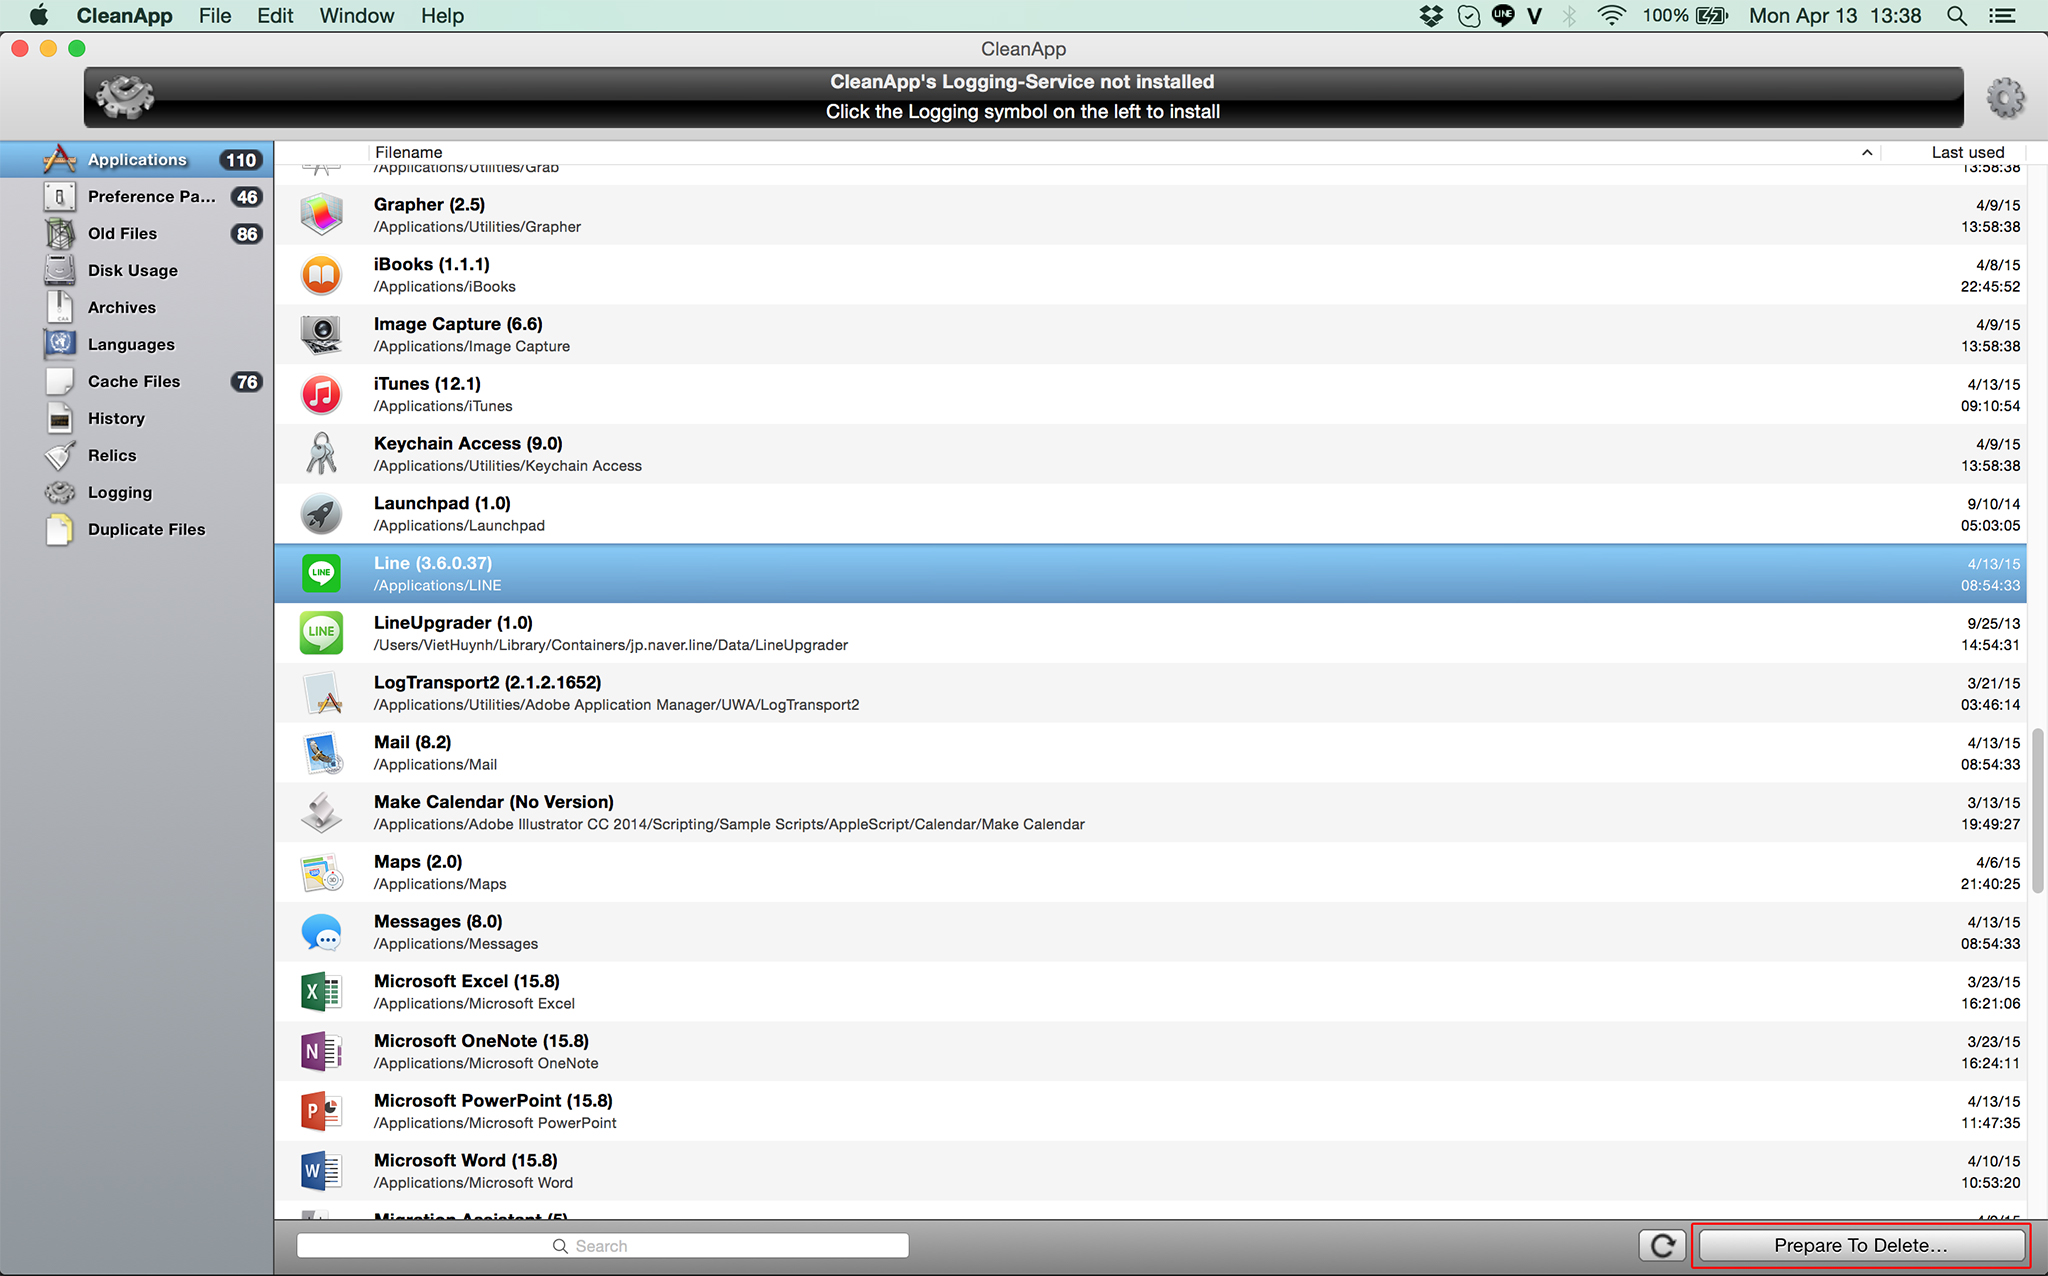Click the Messages app icon

coord(321,932)
